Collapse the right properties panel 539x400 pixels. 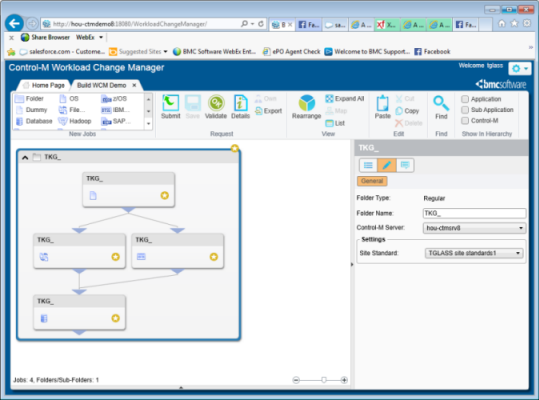(352, 264)
